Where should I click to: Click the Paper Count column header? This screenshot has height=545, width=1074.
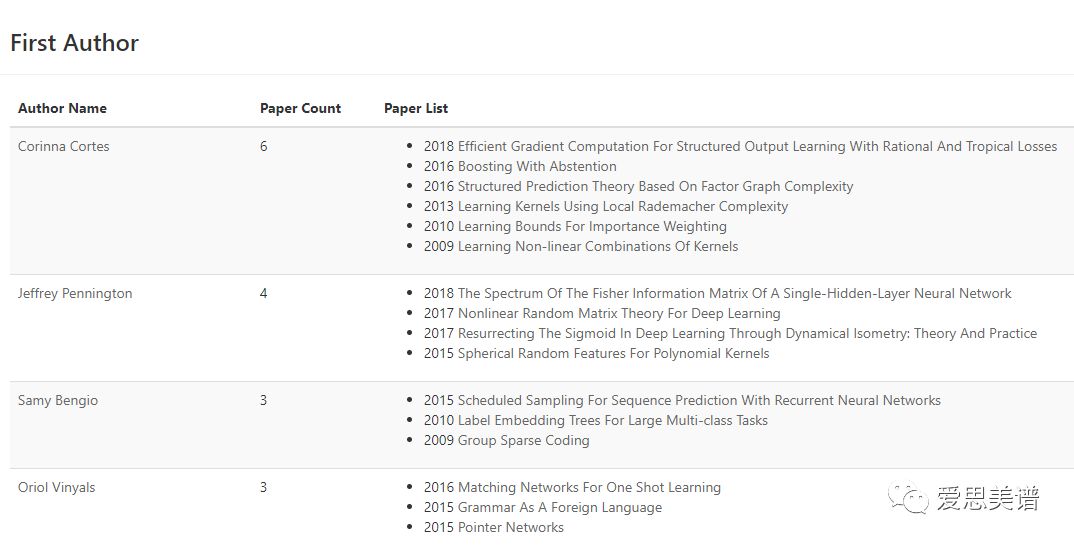click(300, 108)
